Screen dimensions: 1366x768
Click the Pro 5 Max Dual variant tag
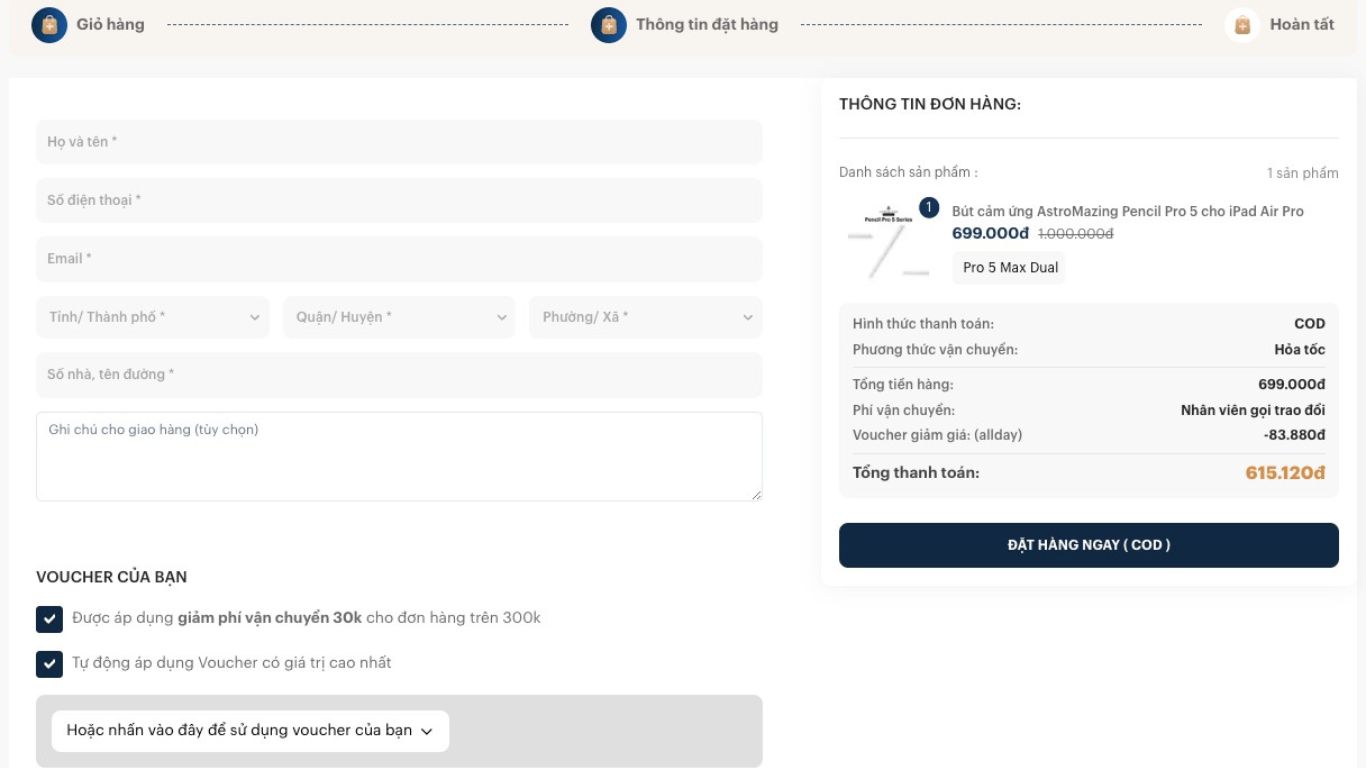click(x=1010, y=267)
